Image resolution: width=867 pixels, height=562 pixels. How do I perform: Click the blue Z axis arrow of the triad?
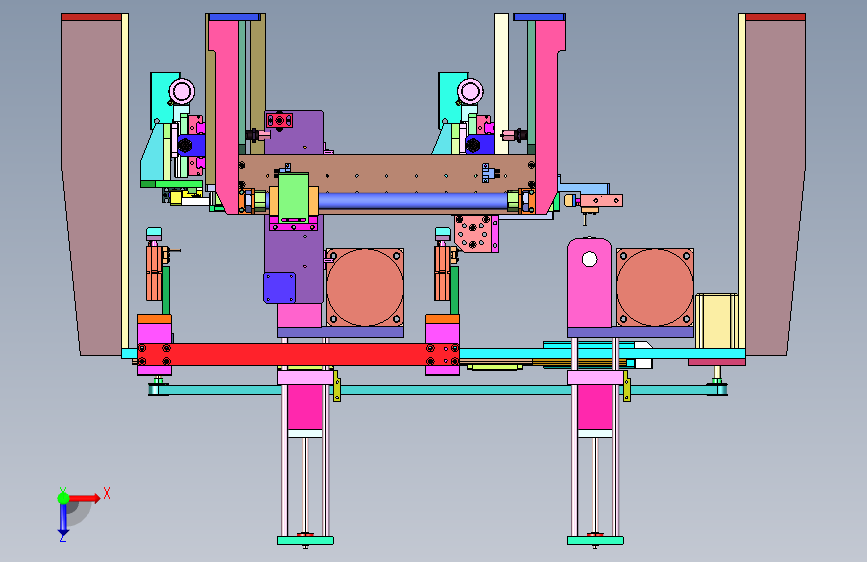pyautogui.click(x=63, y=519)
